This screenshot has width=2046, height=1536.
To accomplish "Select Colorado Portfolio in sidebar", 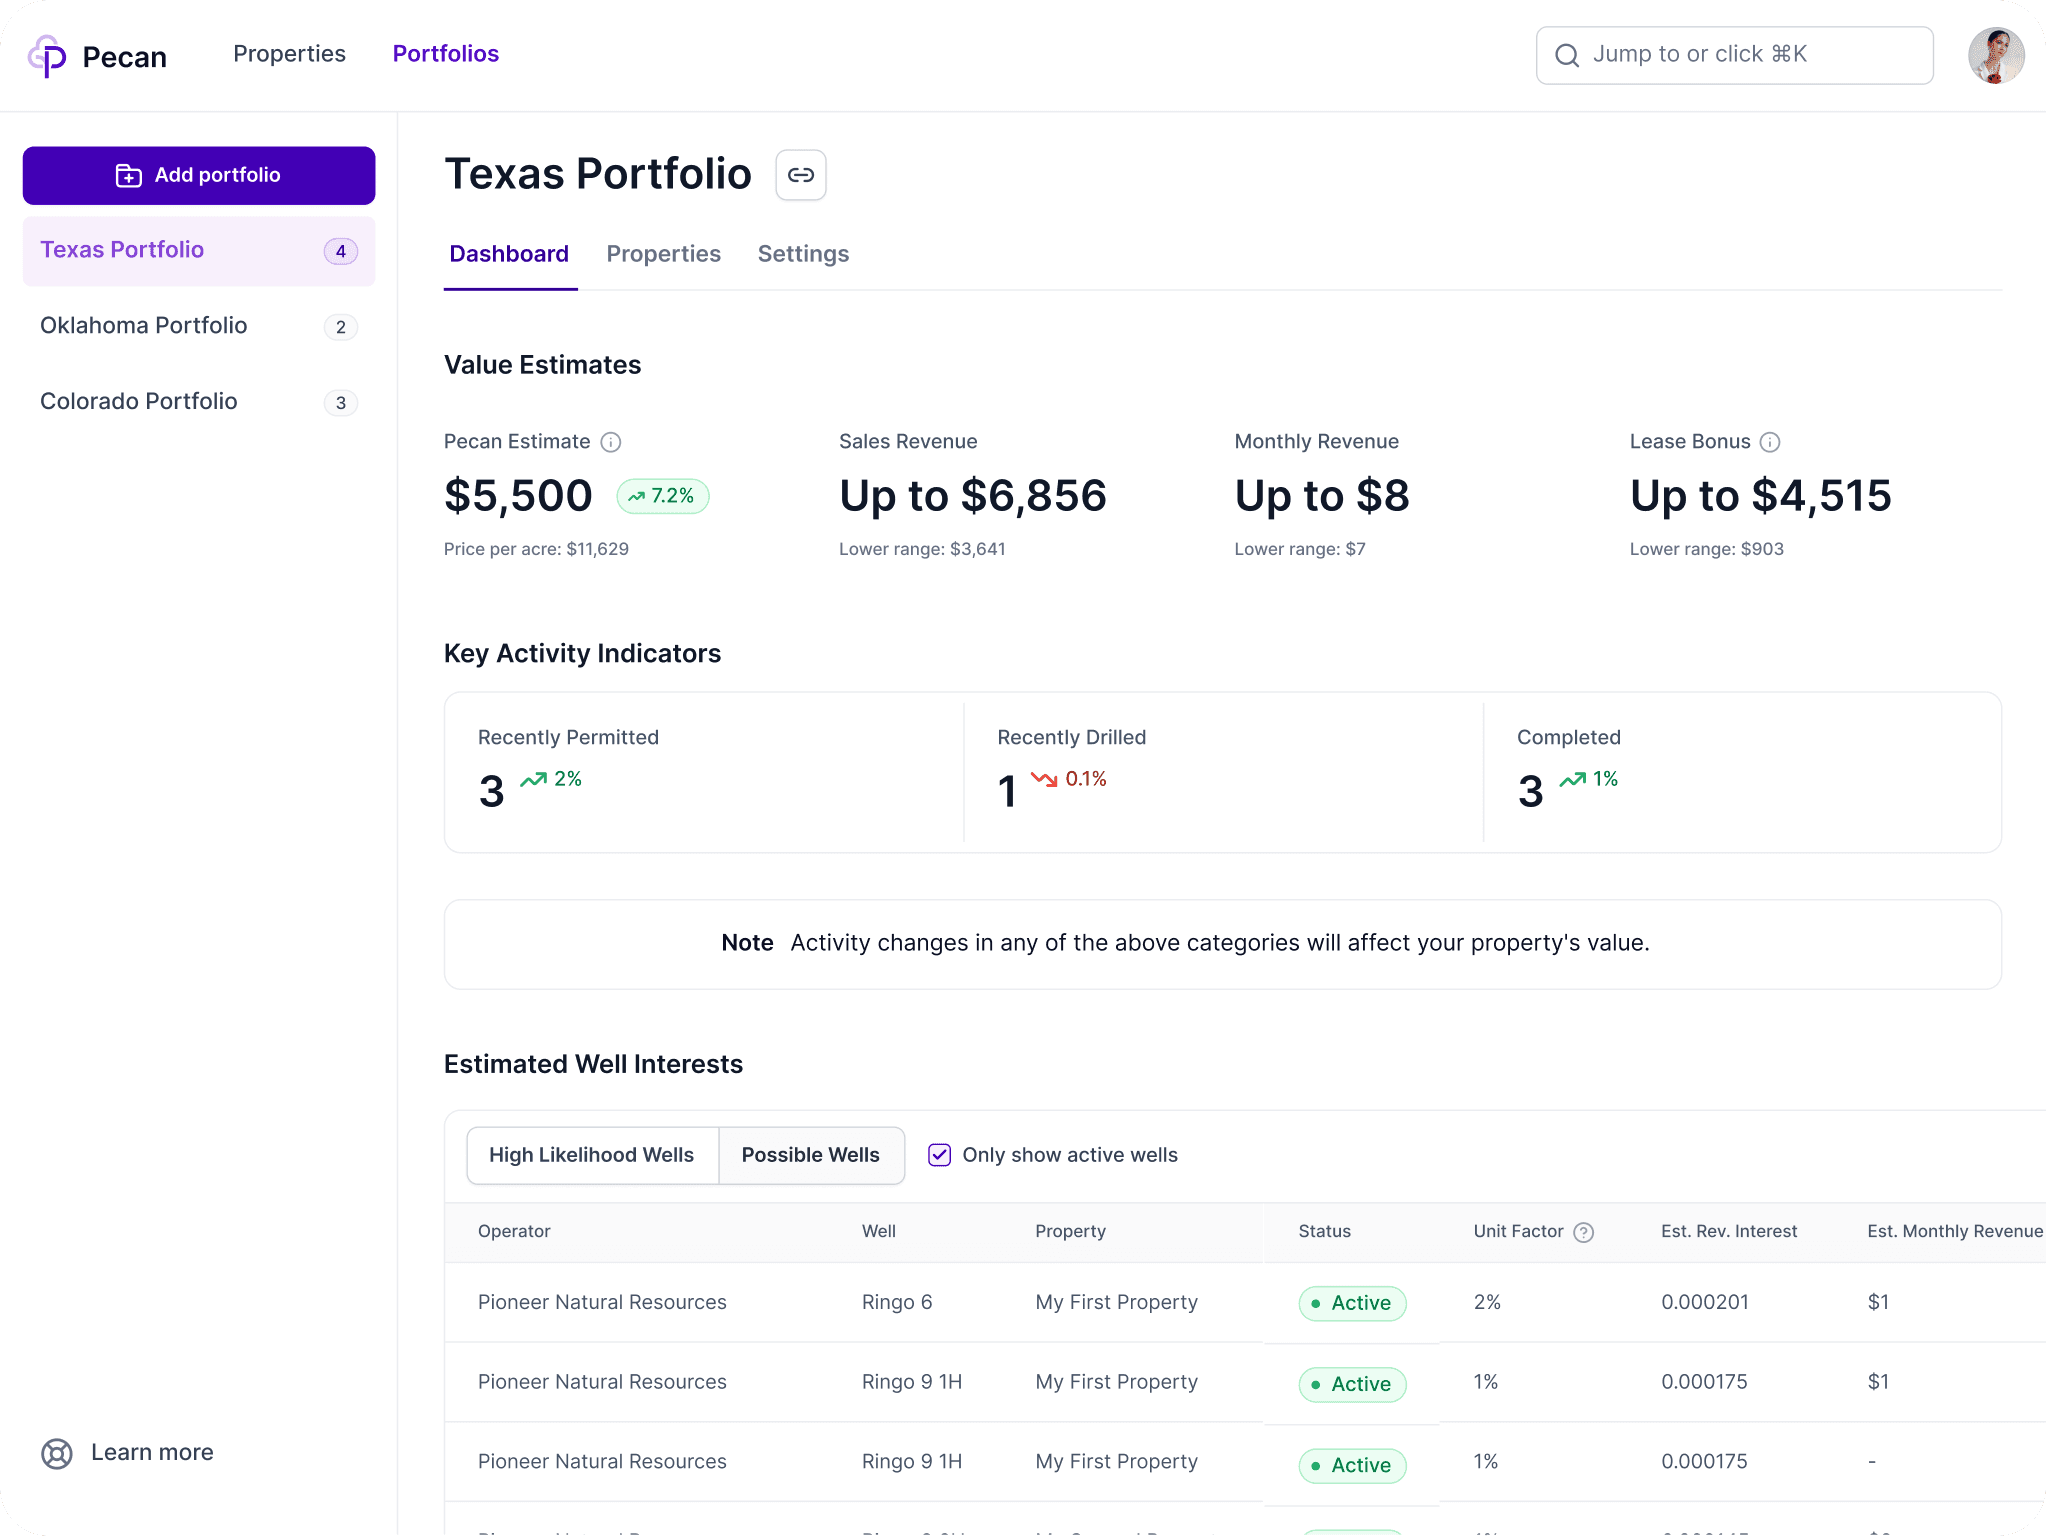I will pos(199,403).
